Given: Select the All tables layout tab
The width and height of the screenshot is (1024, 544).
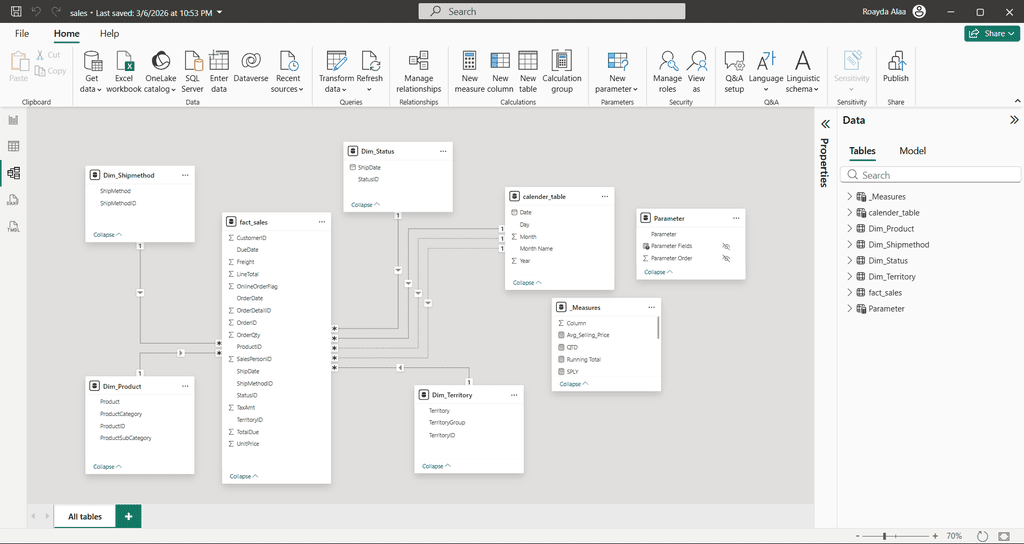Looking at the screenshot, I should (85, 517).
